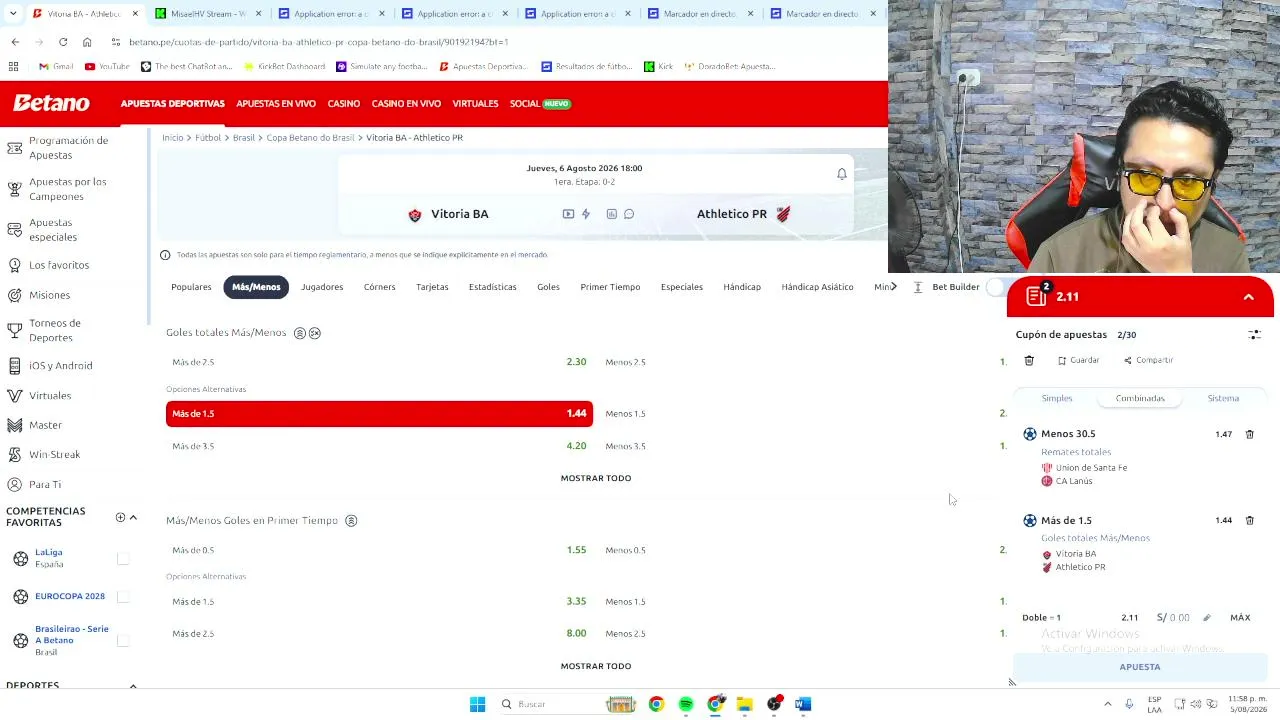Image resolution: width=1280 pixels, height=720 pixels.
Task: Click the pencil icon to edit stake
Action: (1207, 618)
